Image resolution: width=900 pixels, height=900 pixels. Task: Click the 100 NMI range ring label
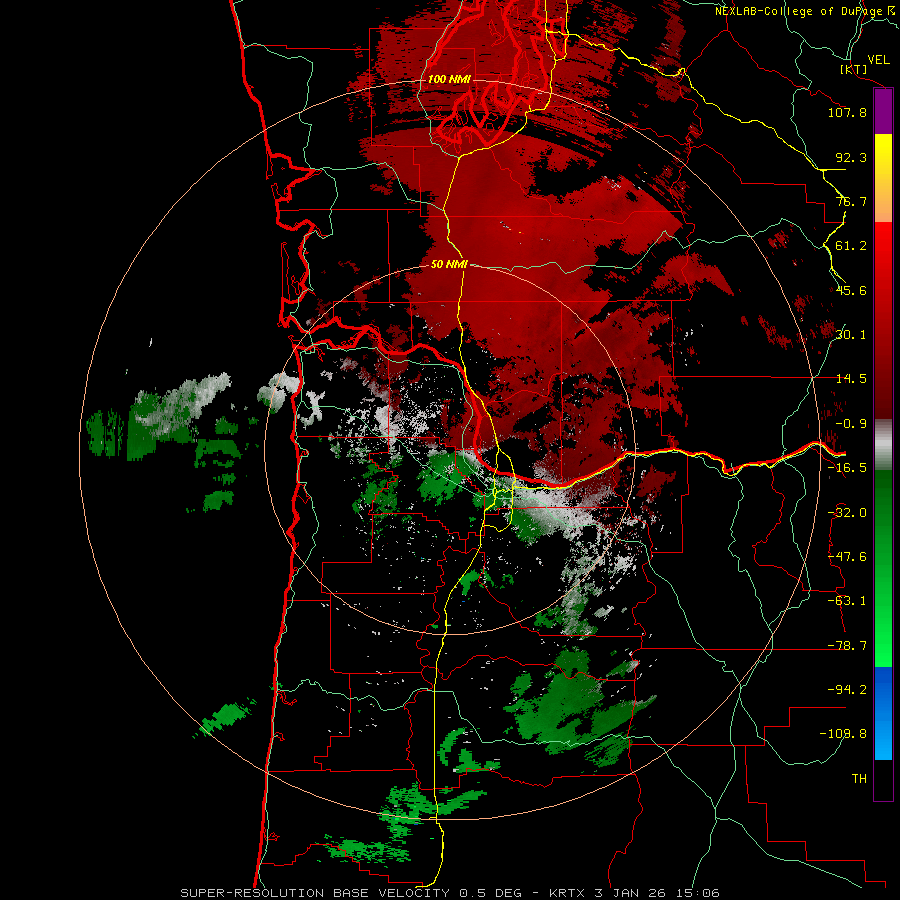pyautogui.click(x=449, y=79)
